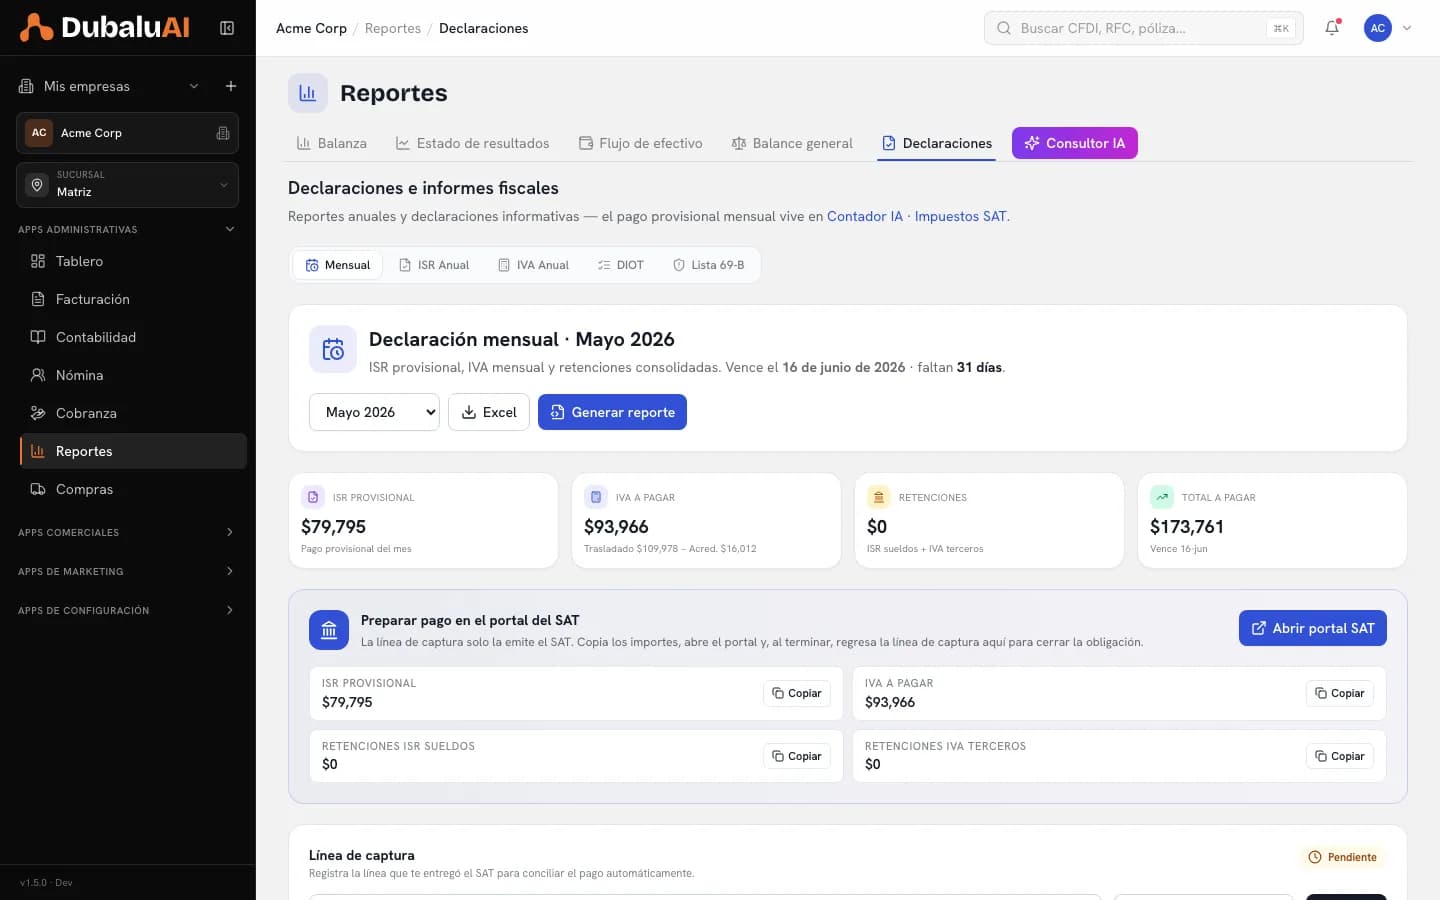
Task: Open the Mayo 2026 period dropdown
Action: (x=374, y=412)
